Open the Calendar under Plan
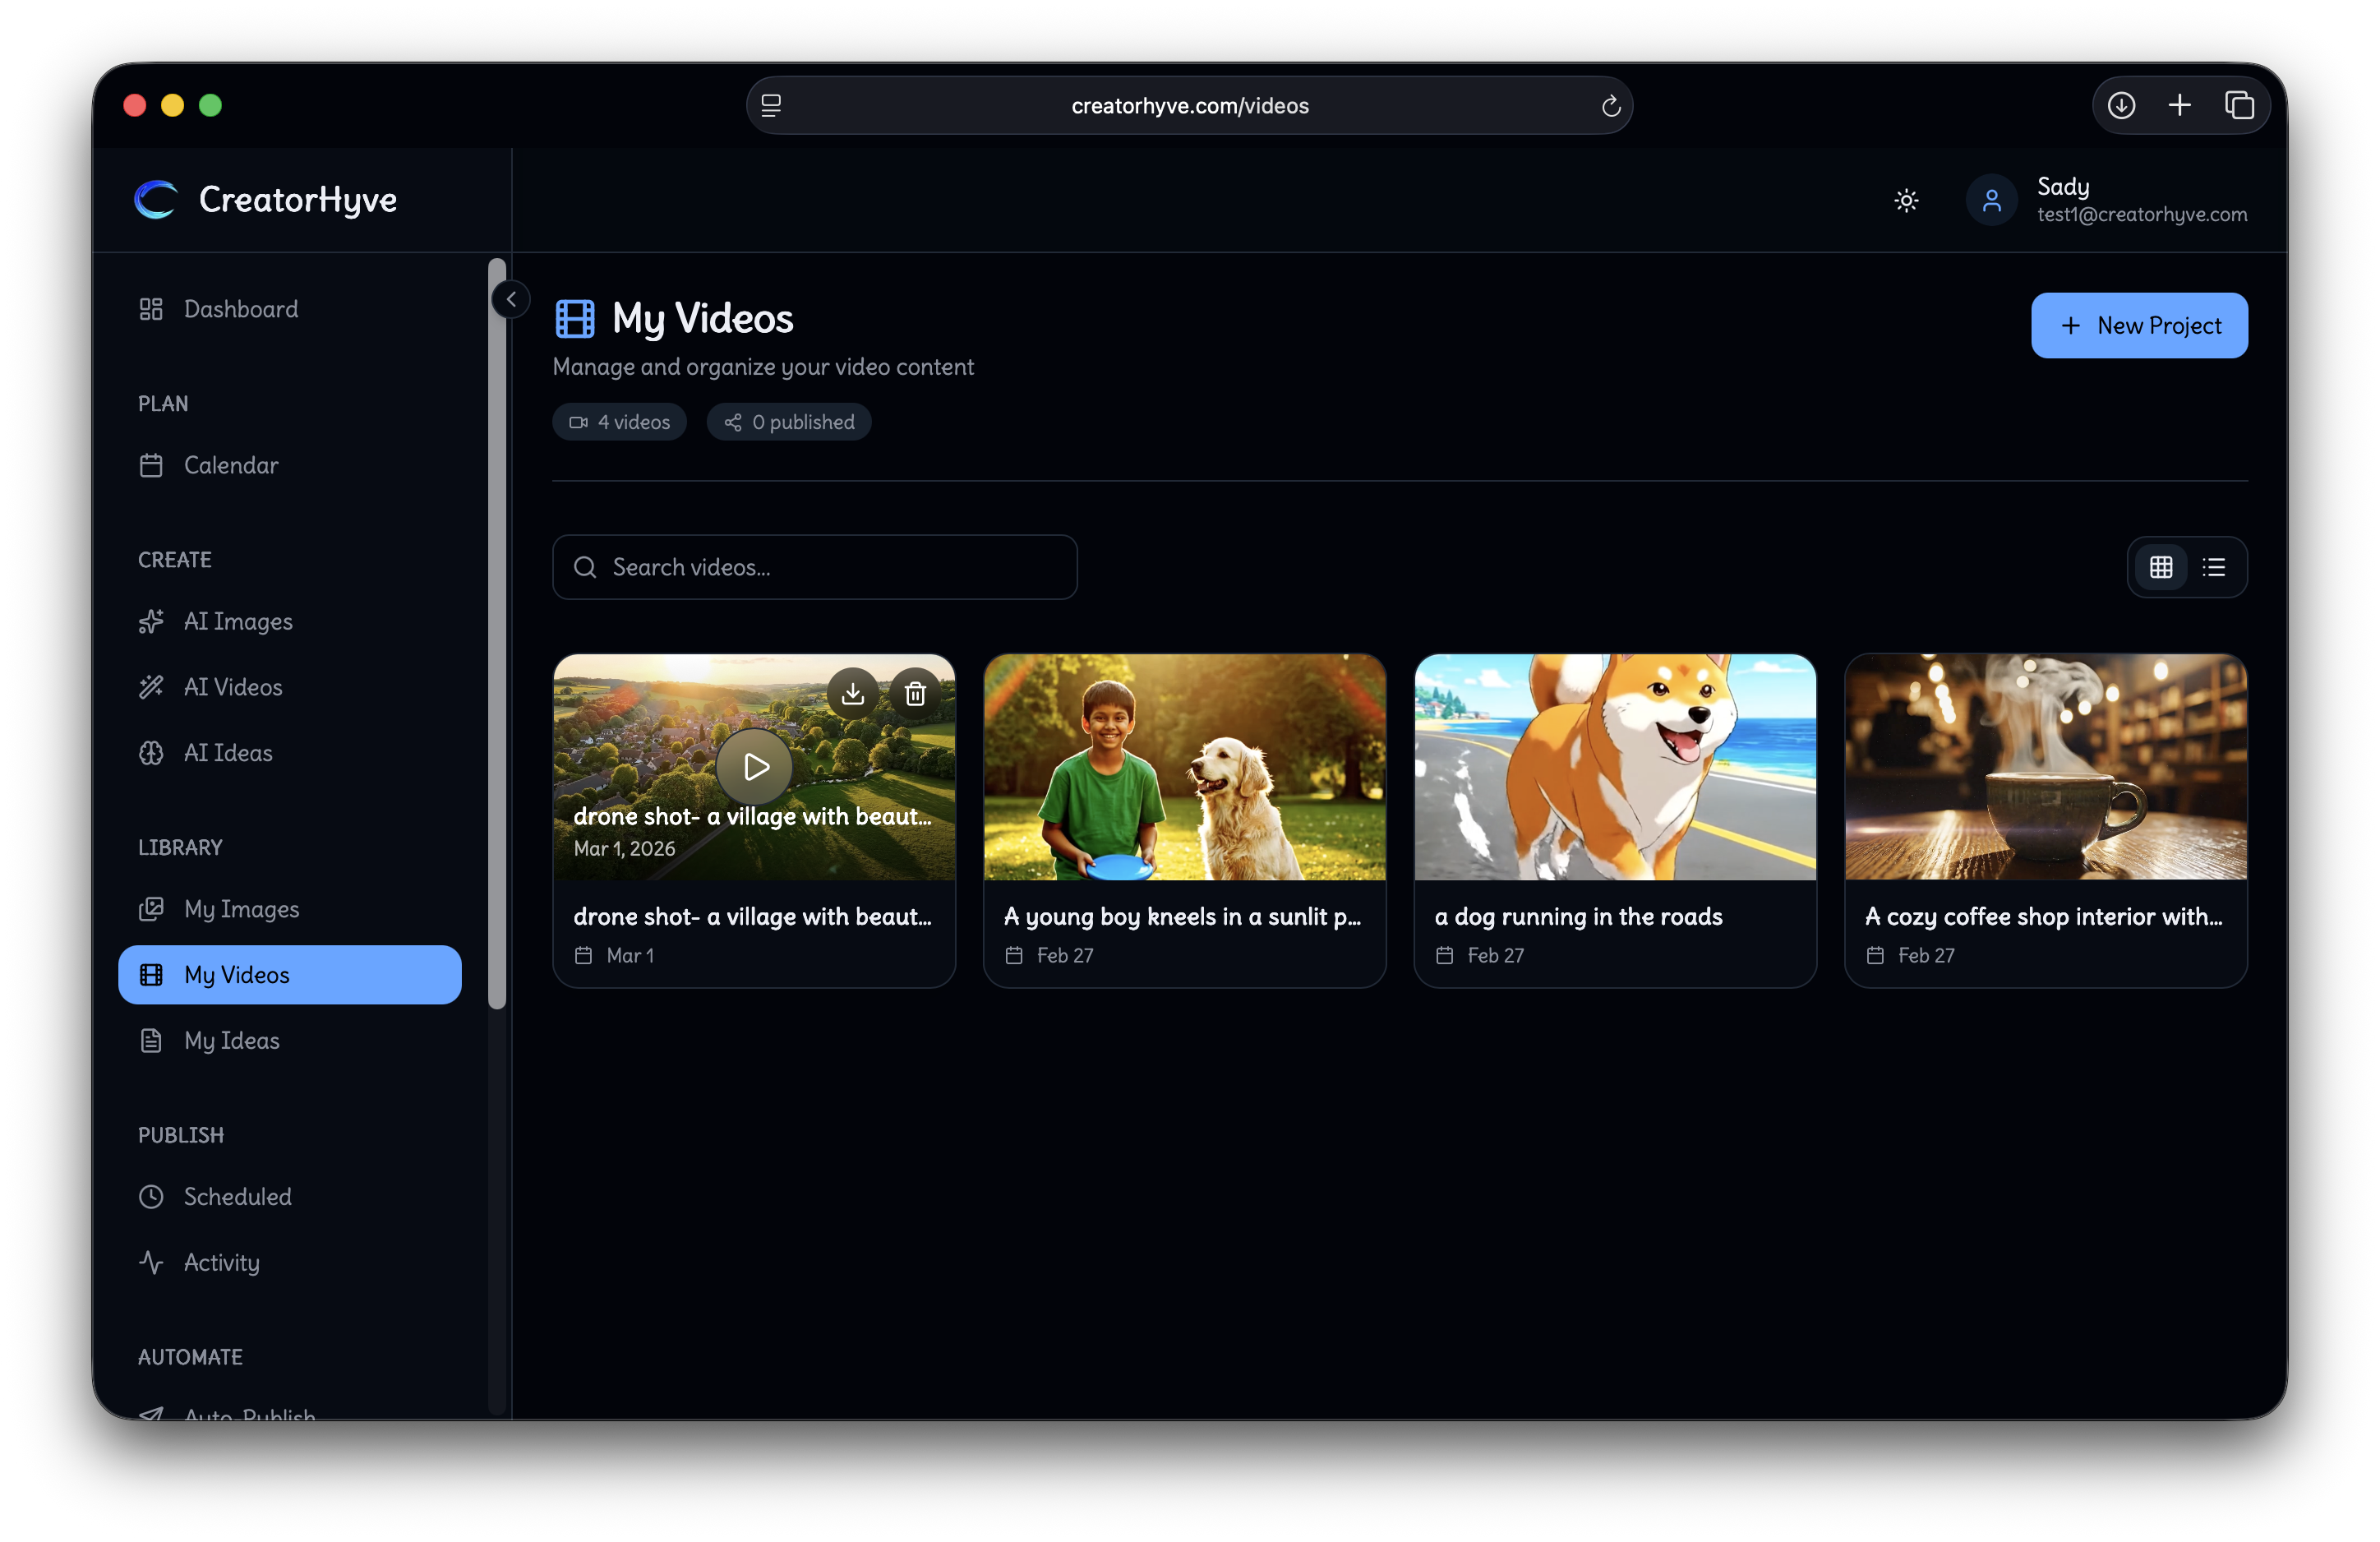Screen dimensions: 2380x1542 click(x=231, y=465)
